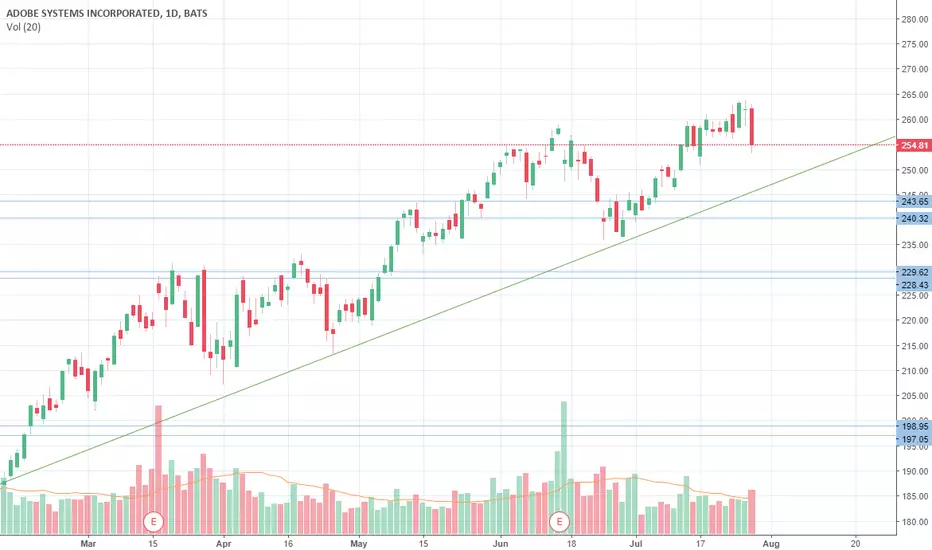Select the 229.62 price level label
The width and height of the screenshot is (932, 550).
[x=914, y=272]
